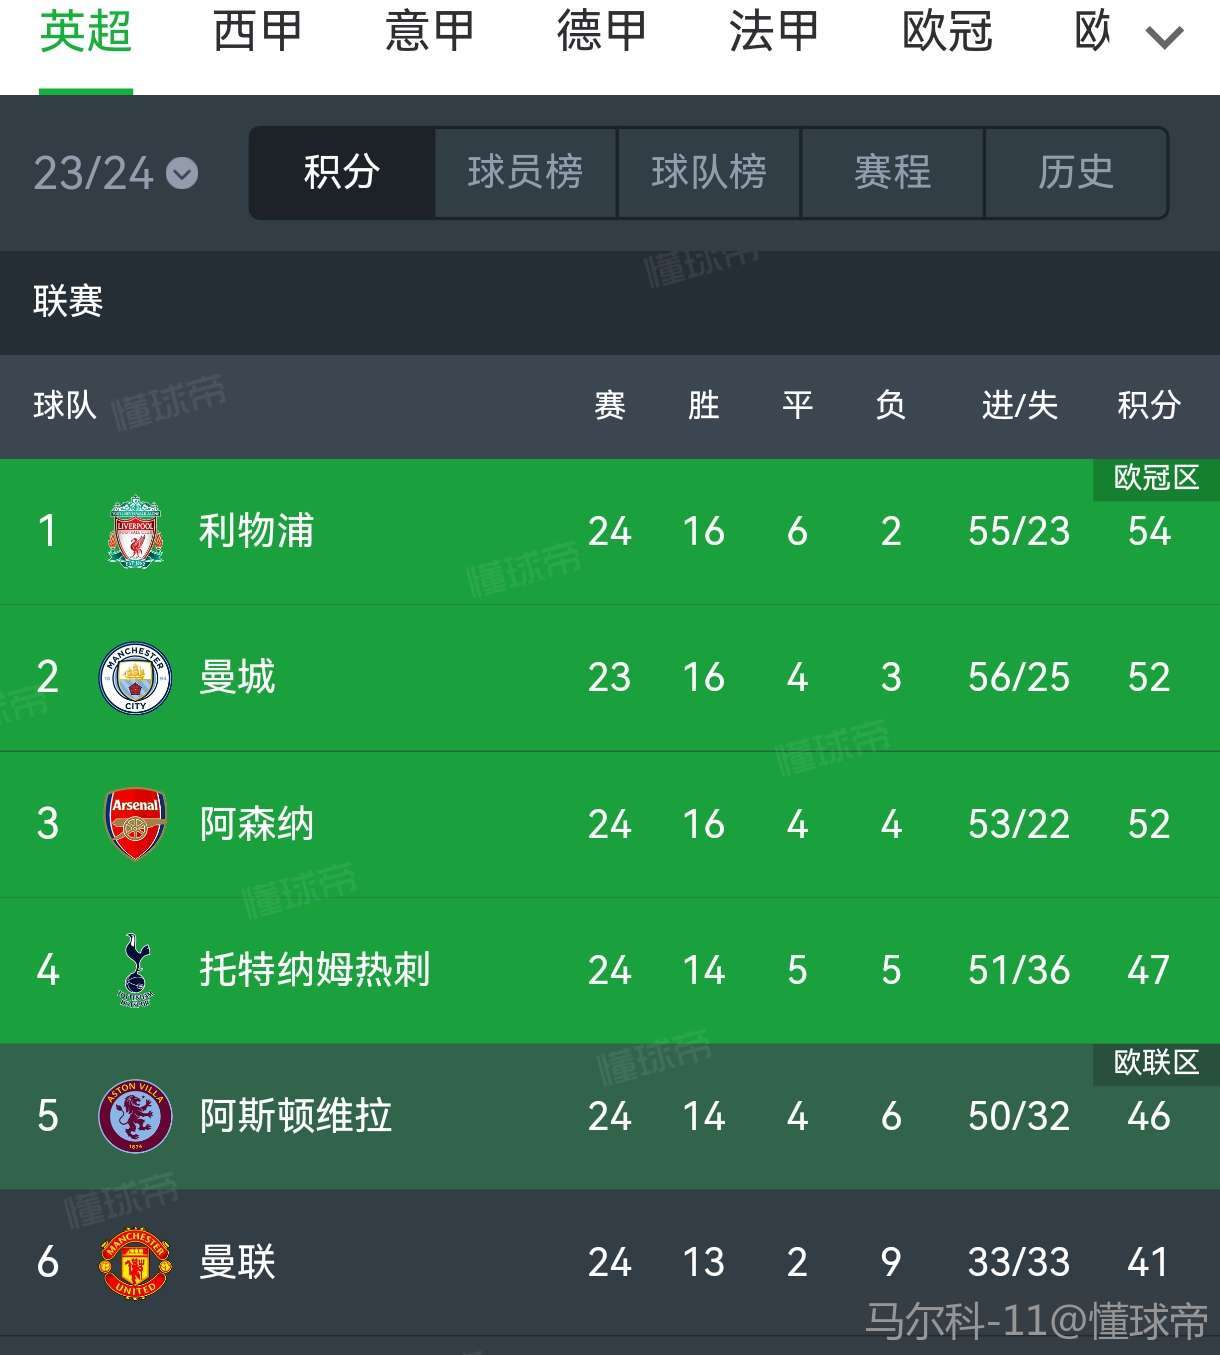This screenshot has height=1355, width=1220.
Task: Click the Tottenham Hotspur crest
Action: [135, 970]
